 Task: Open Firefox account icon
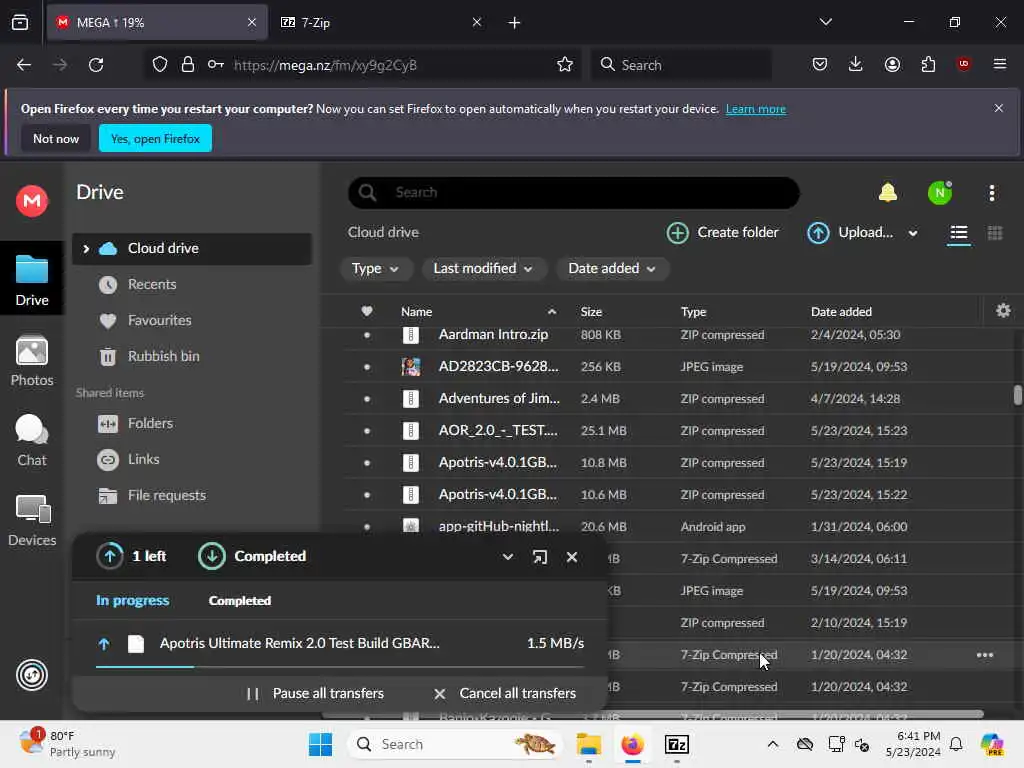coord(892,64)
